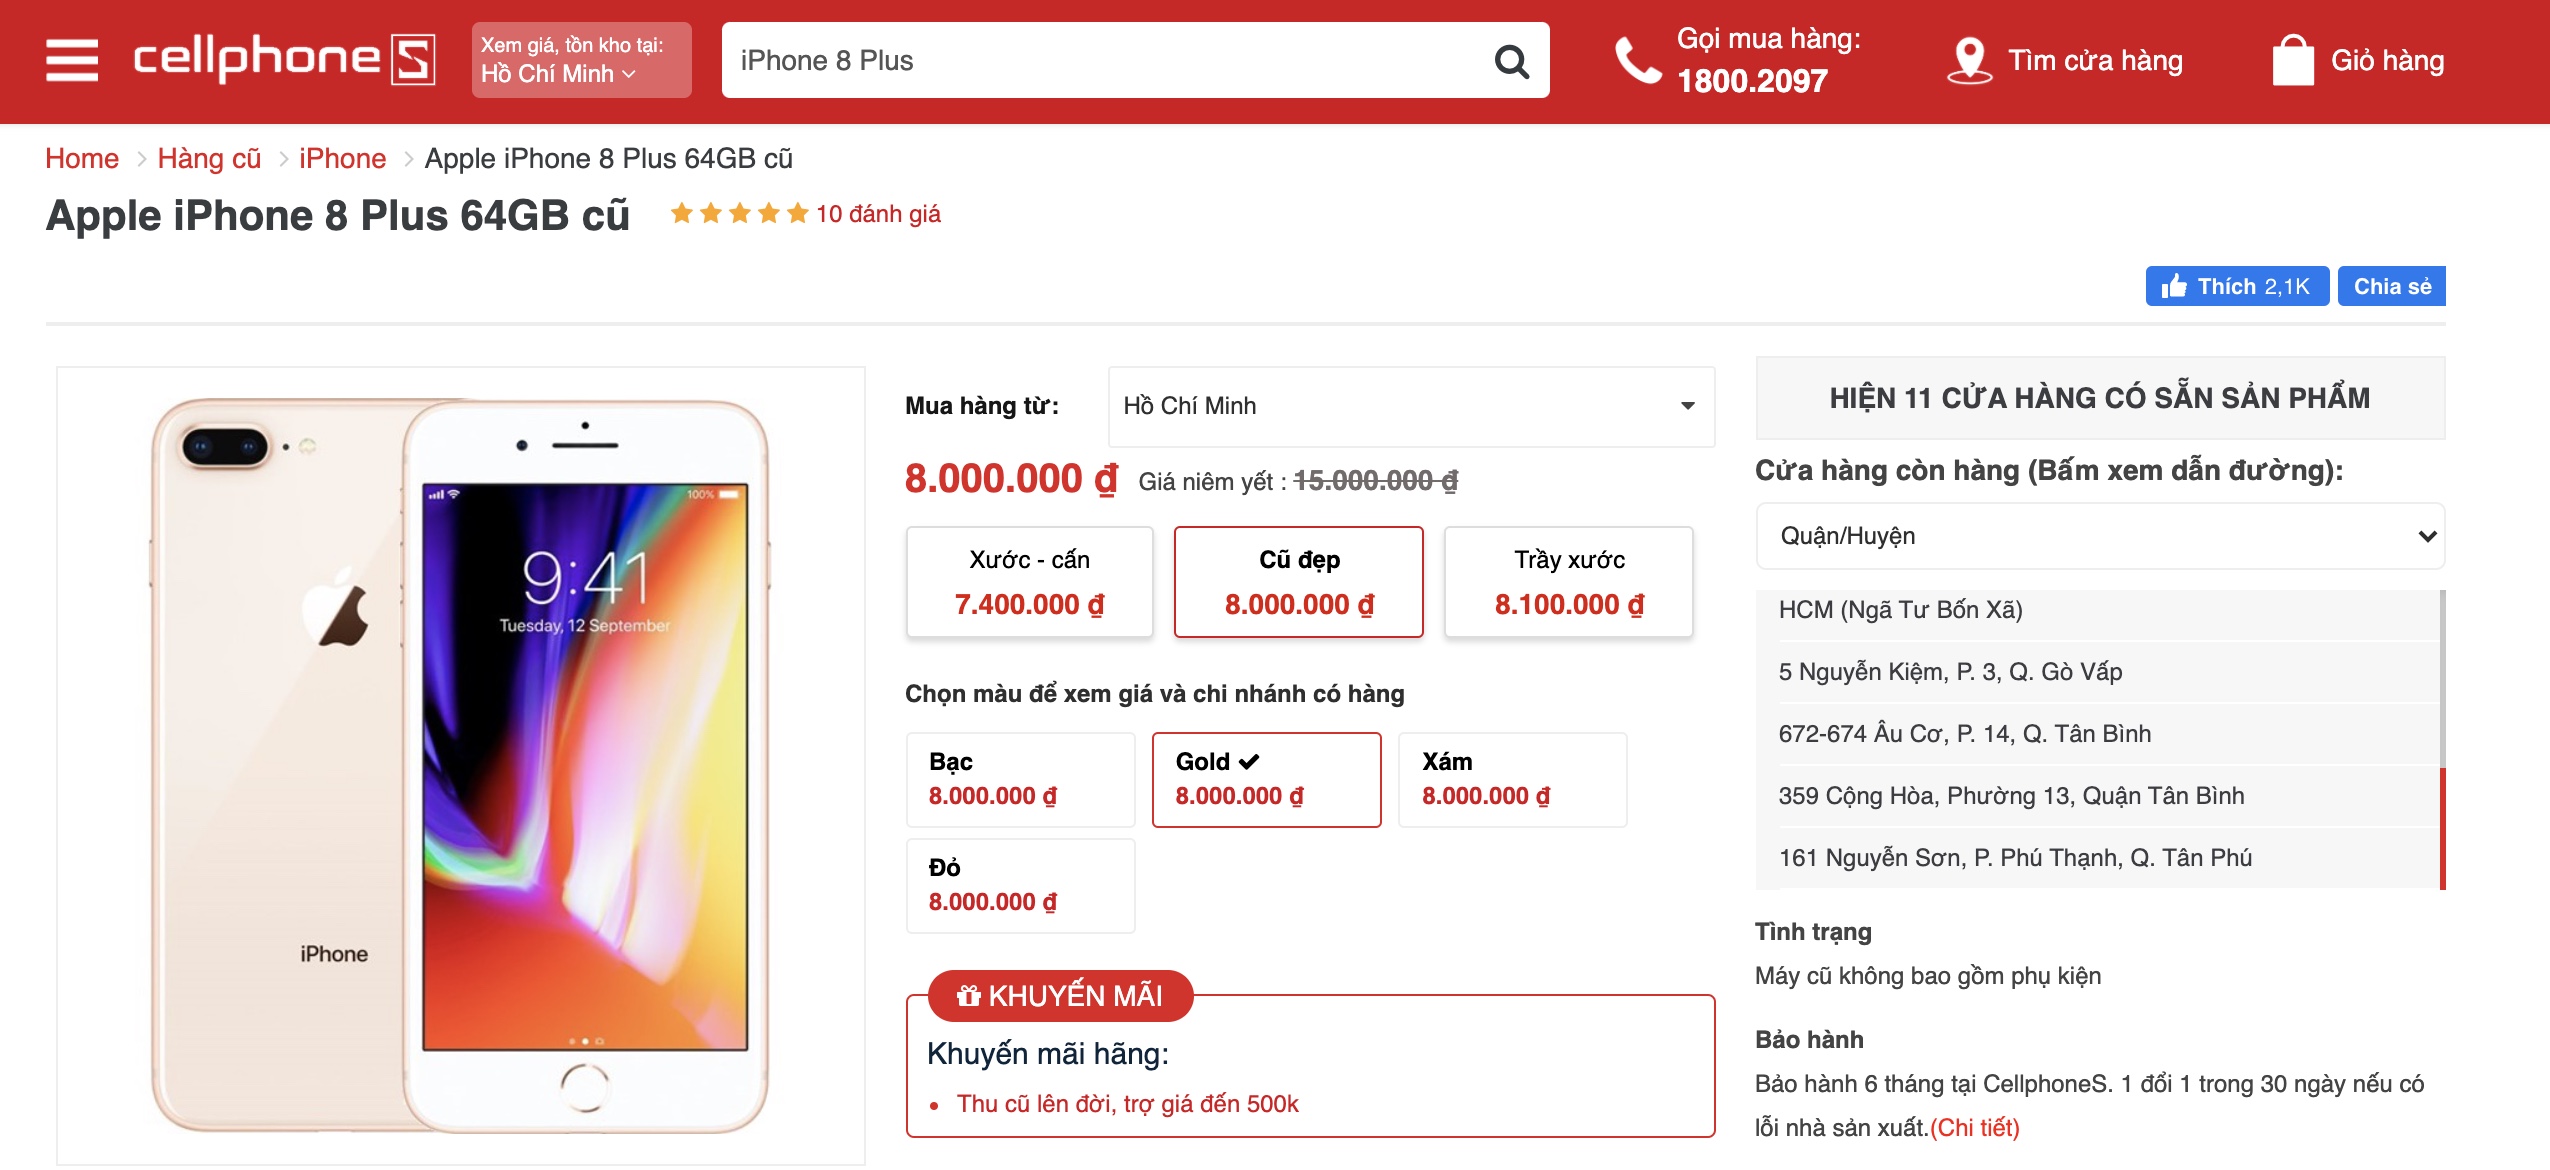
Task: Click the phone call icon
Action: [1637, 61]
